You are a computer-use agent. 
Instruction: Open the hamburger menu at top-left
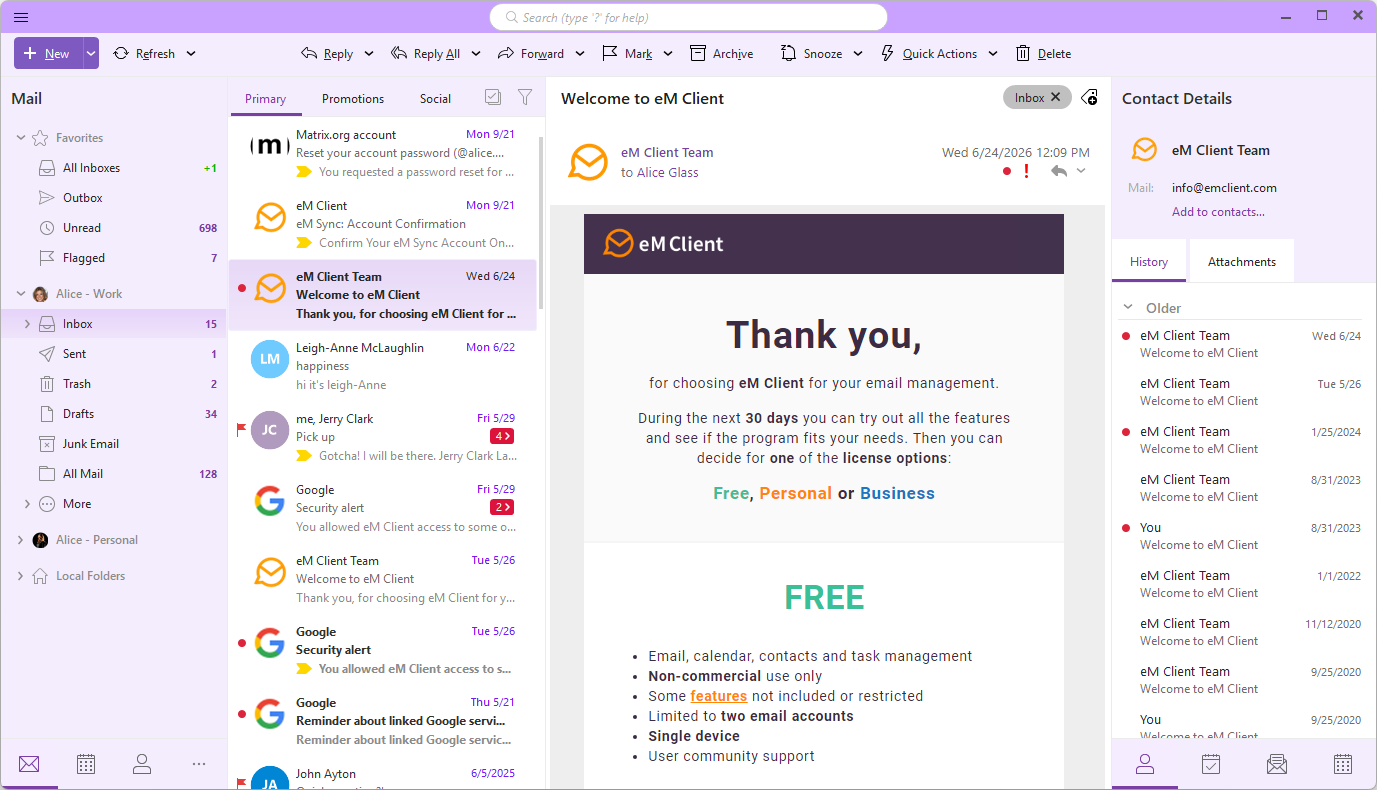(21, 17)
